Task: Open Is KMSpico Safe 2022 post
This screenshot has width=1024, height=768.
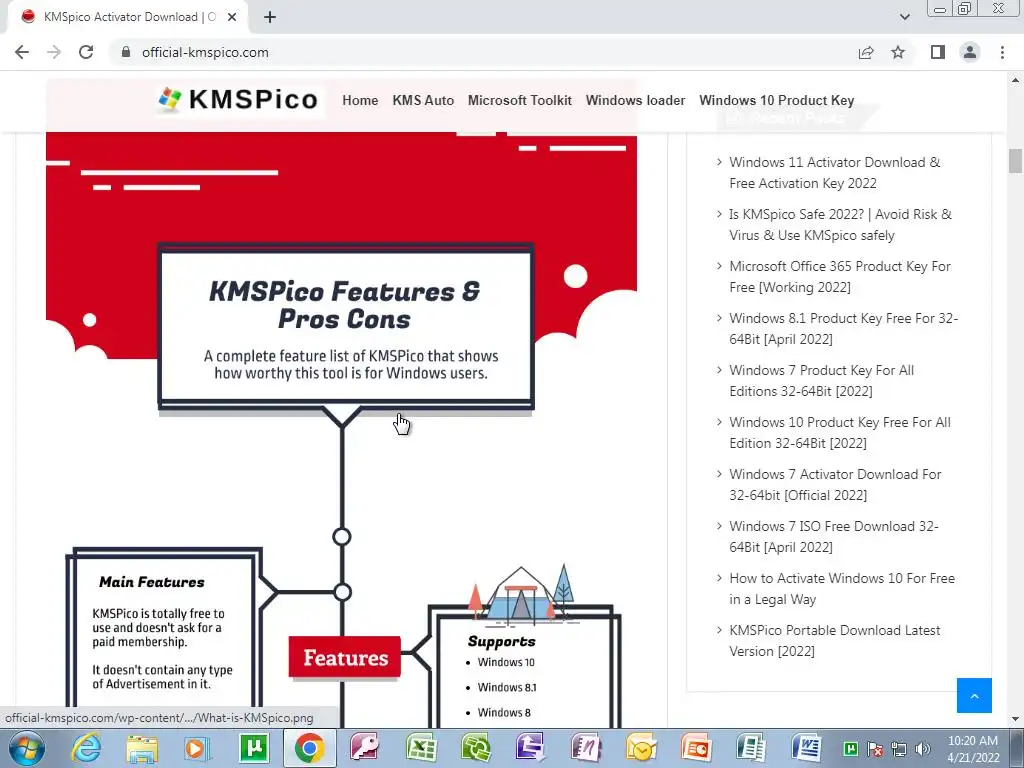Action: click(x=840, y=225)
